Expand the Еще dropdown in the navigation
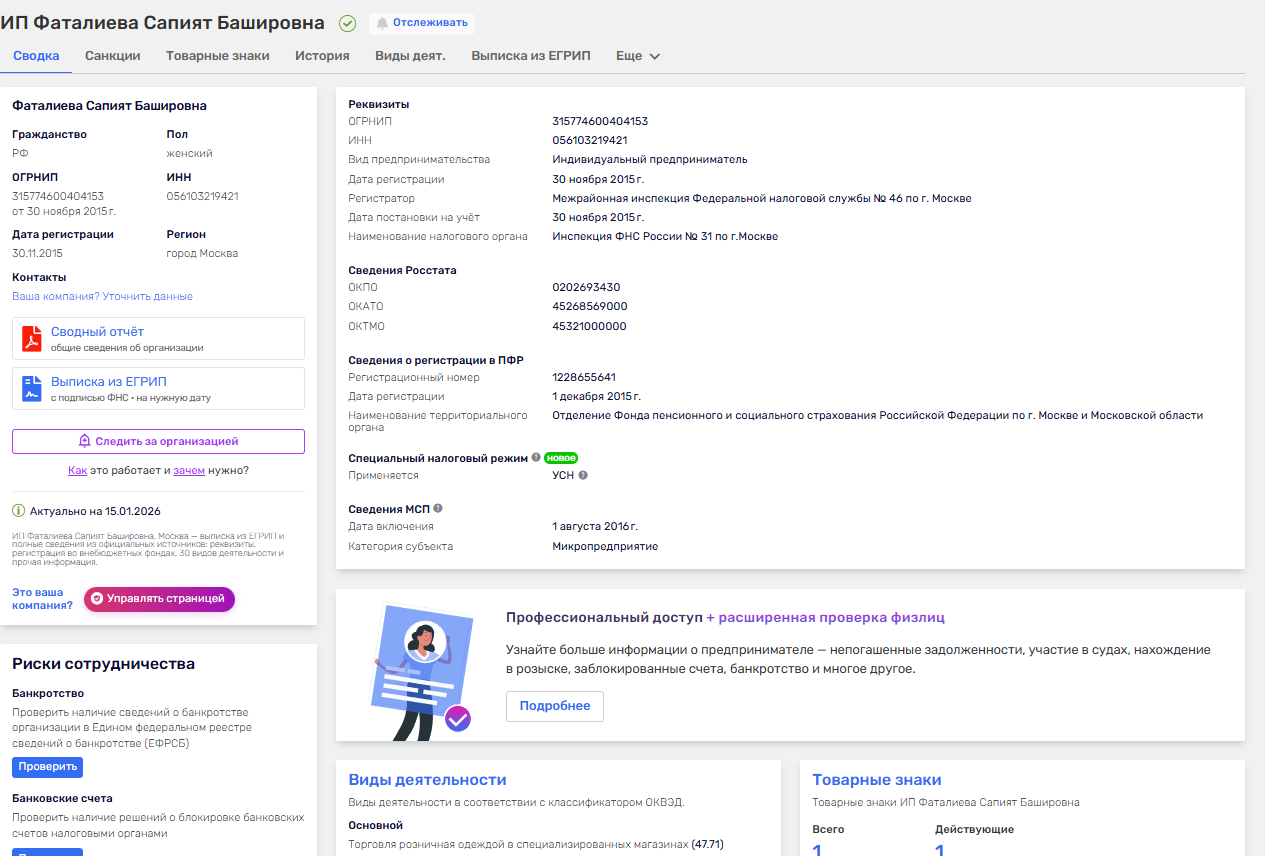The image size is (1265, 856). (637, 56)
